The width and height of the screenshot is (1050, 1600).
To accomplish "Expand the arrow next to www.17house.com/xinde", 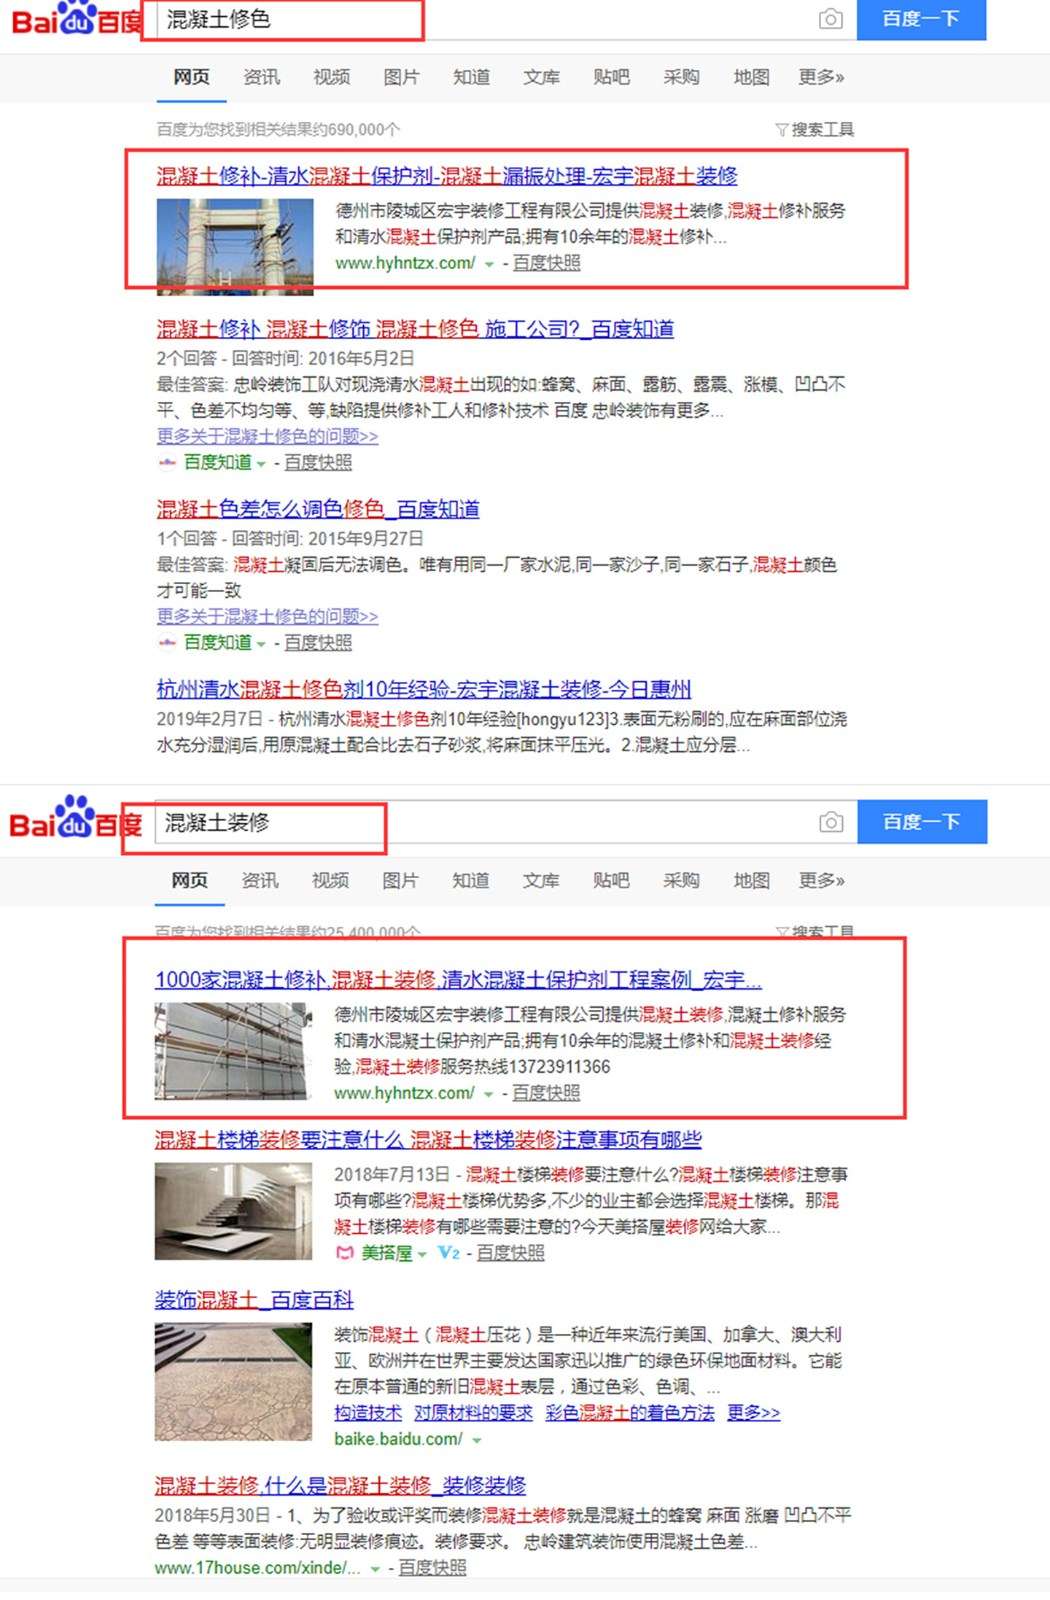I will tap(375, 1568).
